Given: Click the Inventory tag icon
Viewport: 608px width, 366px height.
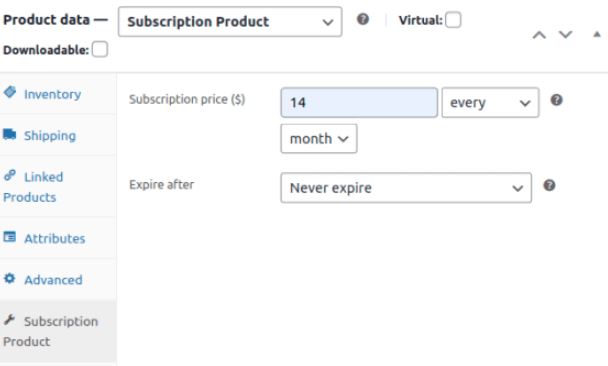Looking at the screenshot, I should tap(10, 92).
